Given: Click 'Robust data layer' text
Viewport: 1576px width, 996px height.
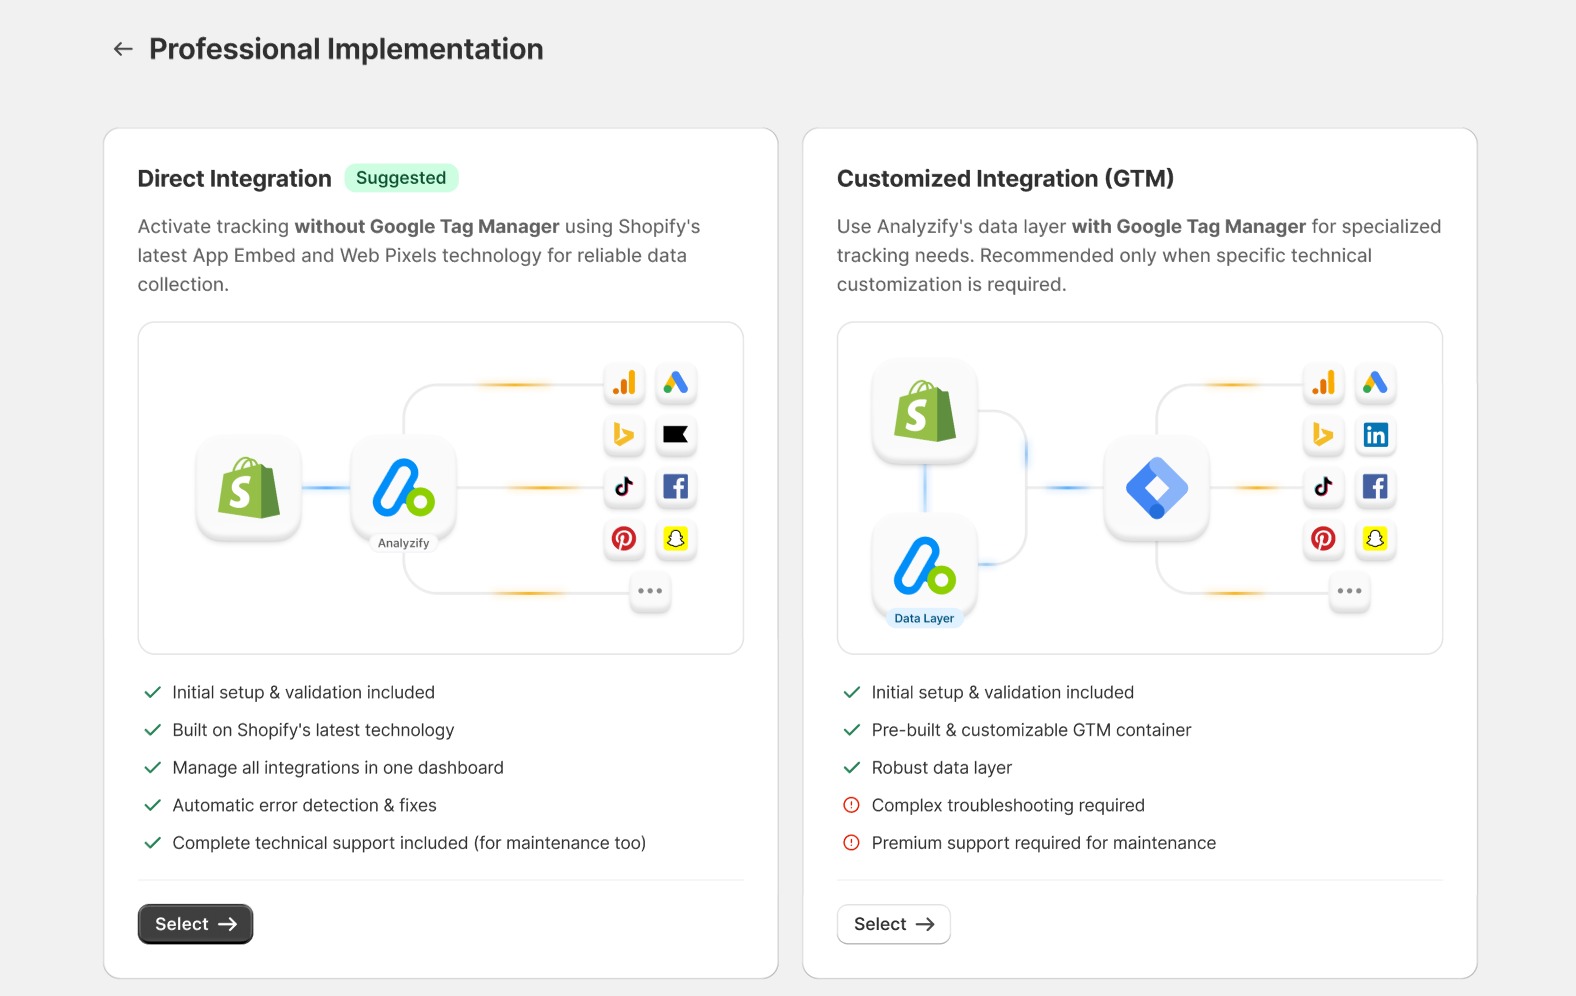Looking at the screenshot, I should (942, 768).
